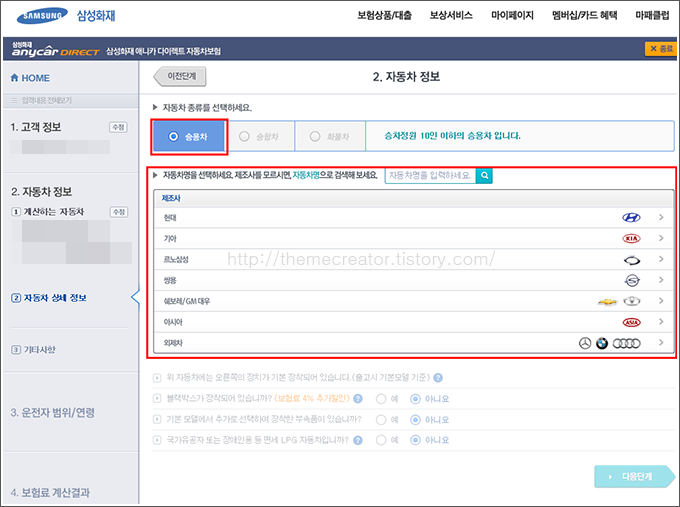Click the 현대 manufacturer name text

(170, 217)
